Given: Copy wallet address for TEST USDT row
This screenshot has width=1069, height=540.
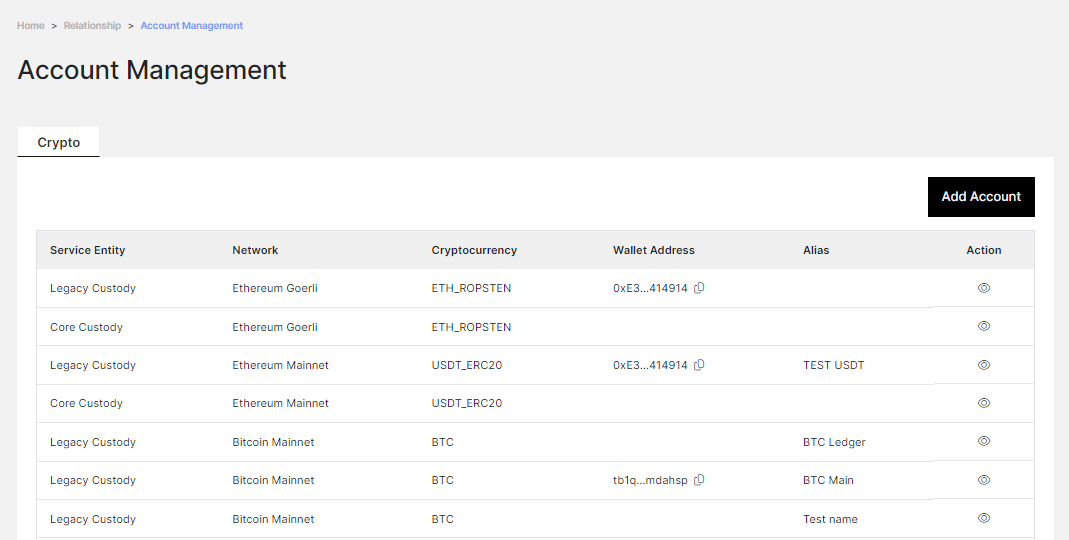Looking at the screenshot, I should pos(699,365).
